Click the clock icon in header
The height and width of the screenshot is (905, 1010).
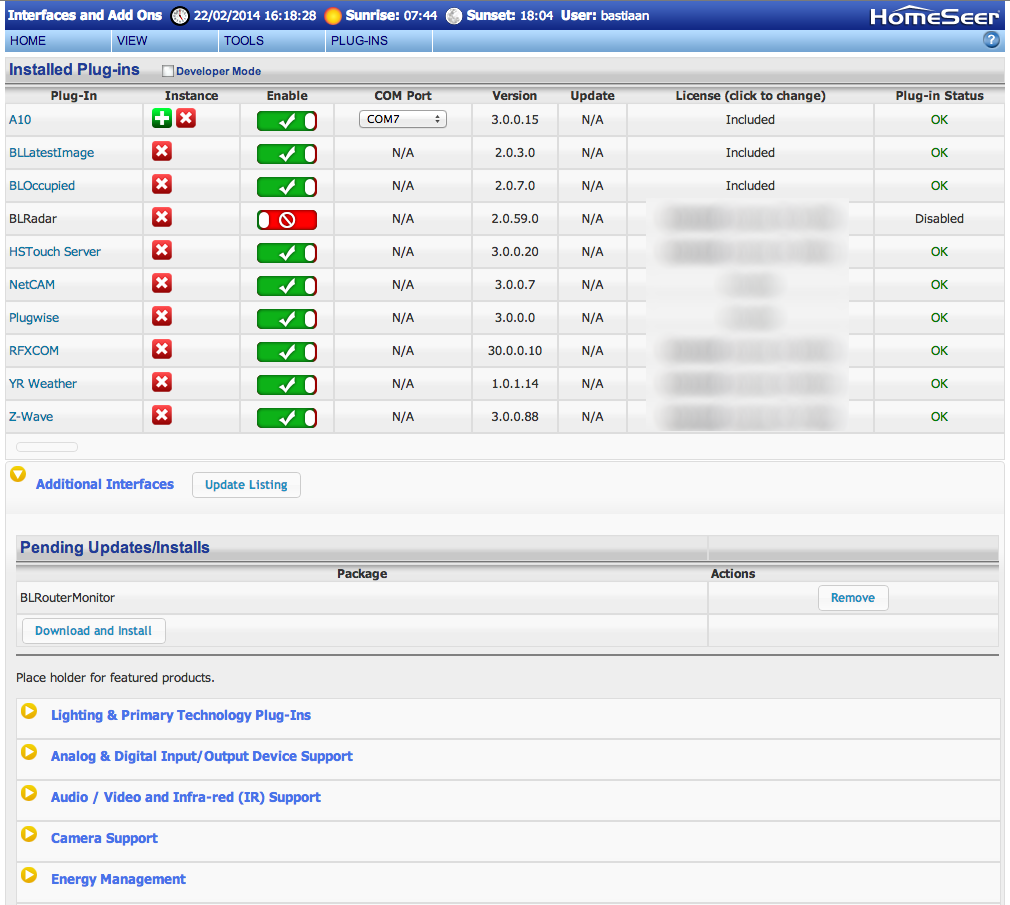(x=180, y=16)
